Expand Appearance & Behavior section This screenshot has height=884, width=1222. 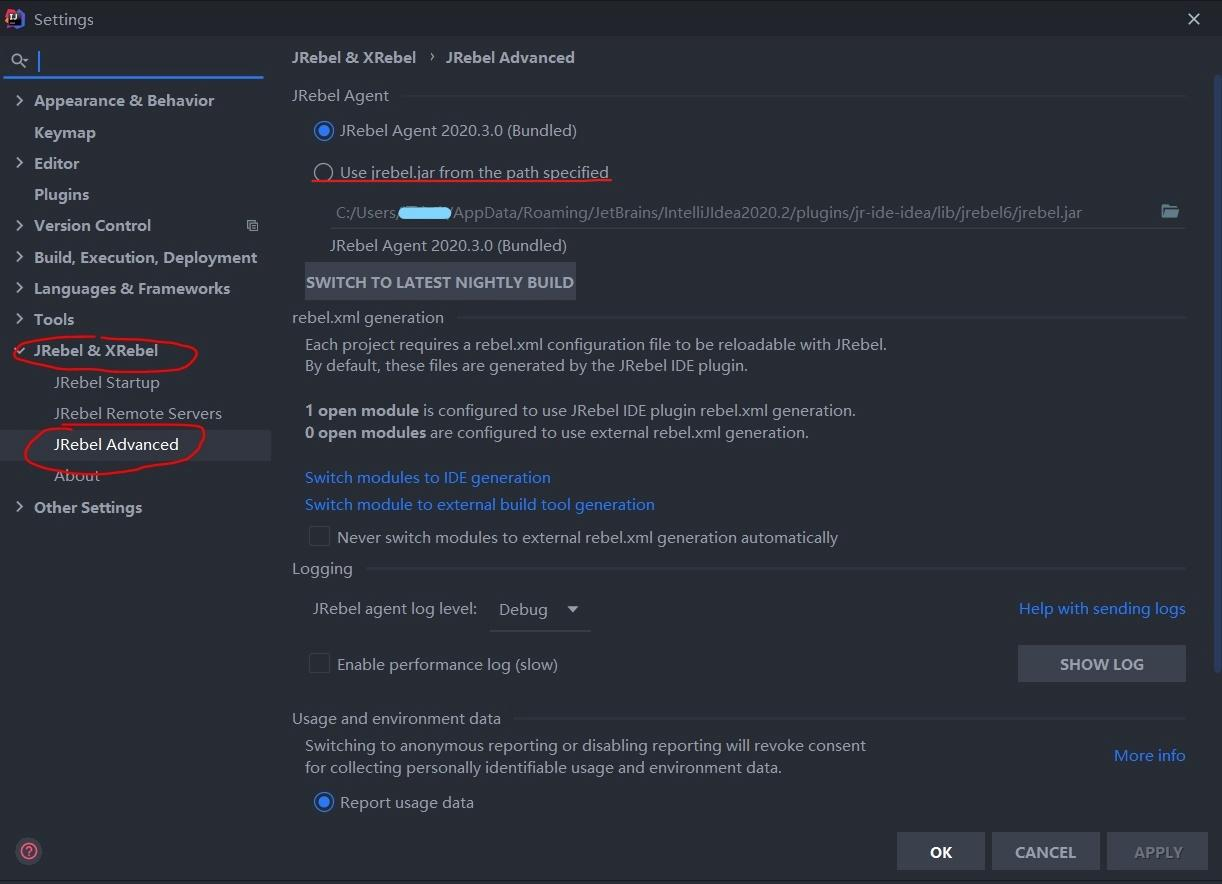tap(19, 100)
